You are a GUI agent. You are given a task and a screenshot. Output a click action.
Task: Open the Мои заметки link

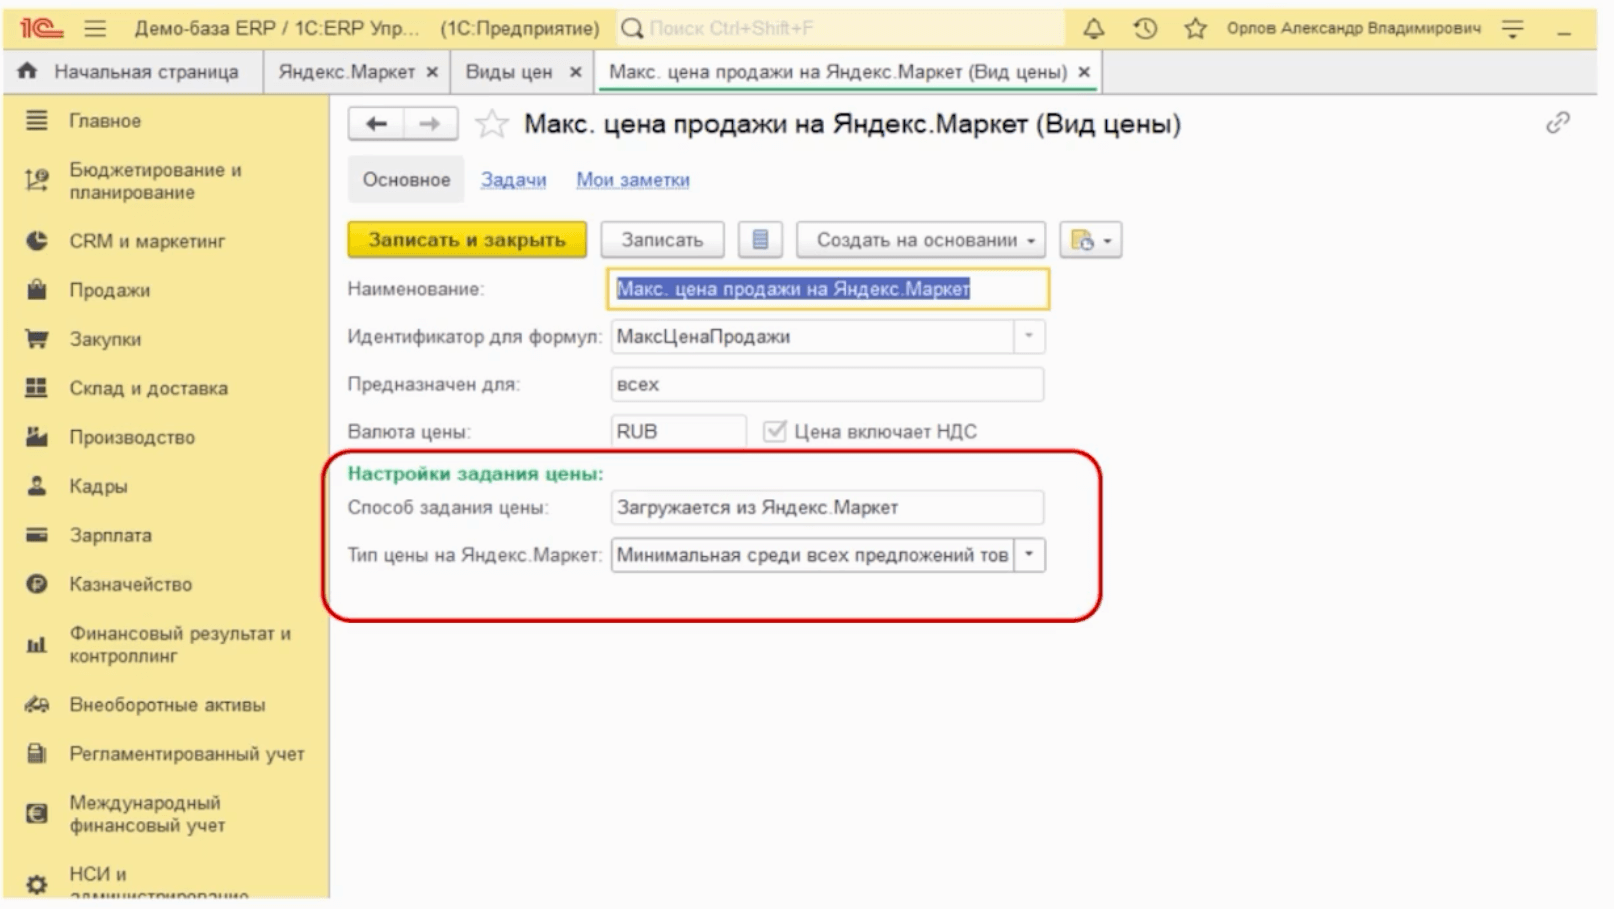pyautogui.click(x=632, y=180)
